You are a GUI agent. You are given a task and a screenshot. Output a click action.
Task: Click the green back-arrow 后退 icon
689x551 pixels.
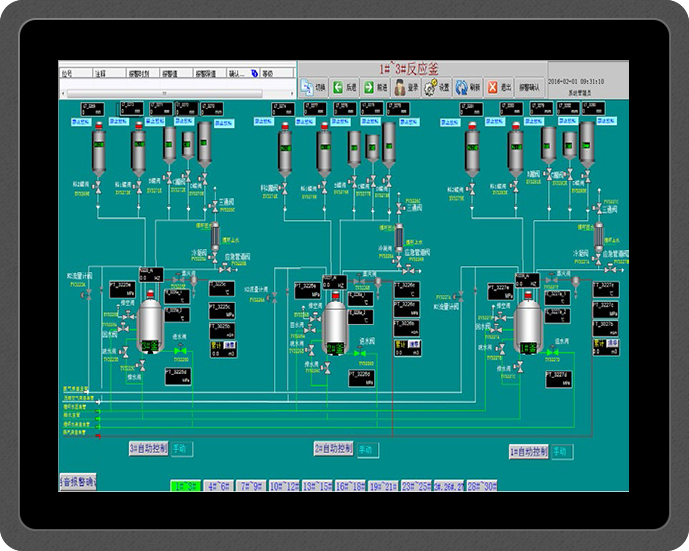pos(338,87)
